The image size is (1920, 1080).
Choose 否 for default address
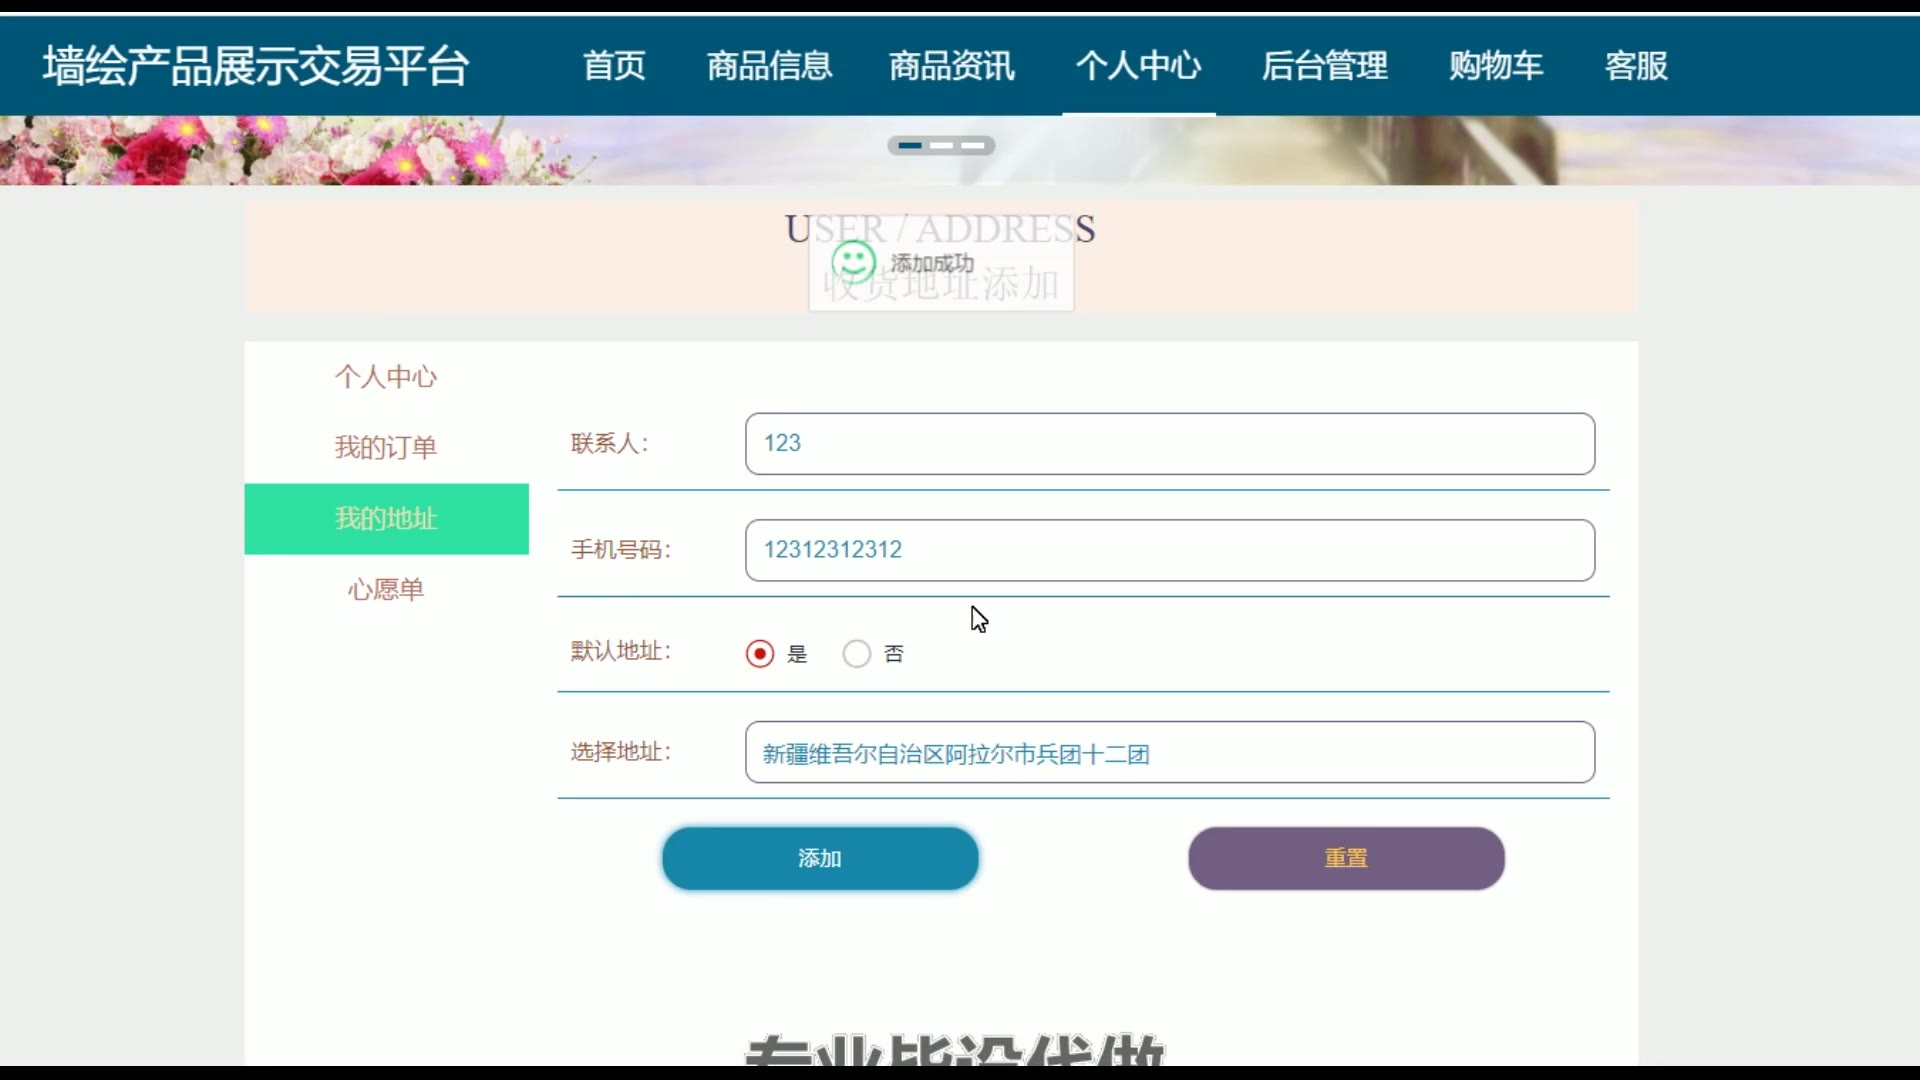tap(857, 654)
